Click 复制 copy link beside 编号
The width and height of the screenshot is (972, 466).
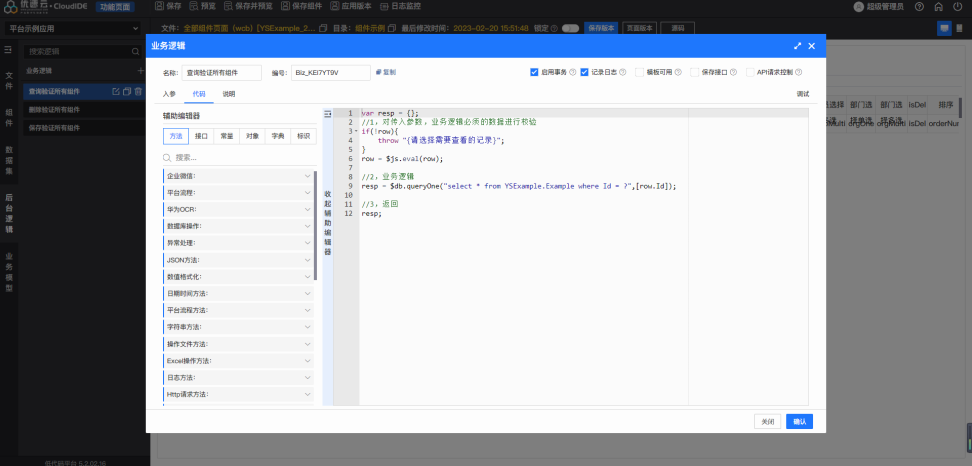pyautogui.click(x=386, y=73)
